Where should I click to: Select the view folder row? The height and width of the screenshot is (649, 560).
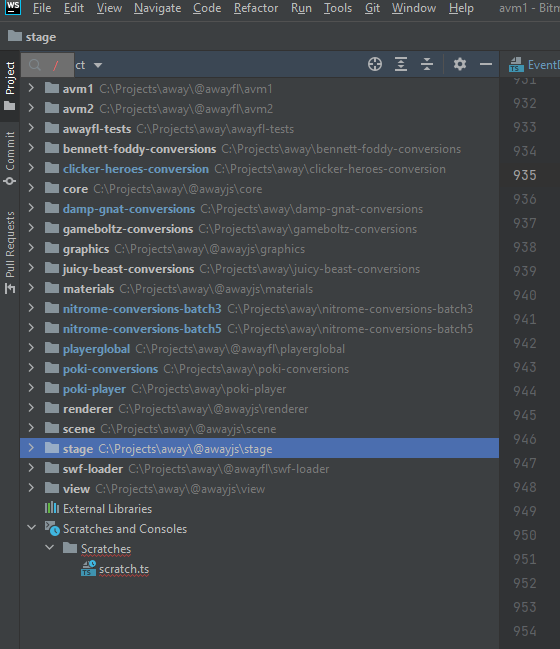tap(260, 488)
